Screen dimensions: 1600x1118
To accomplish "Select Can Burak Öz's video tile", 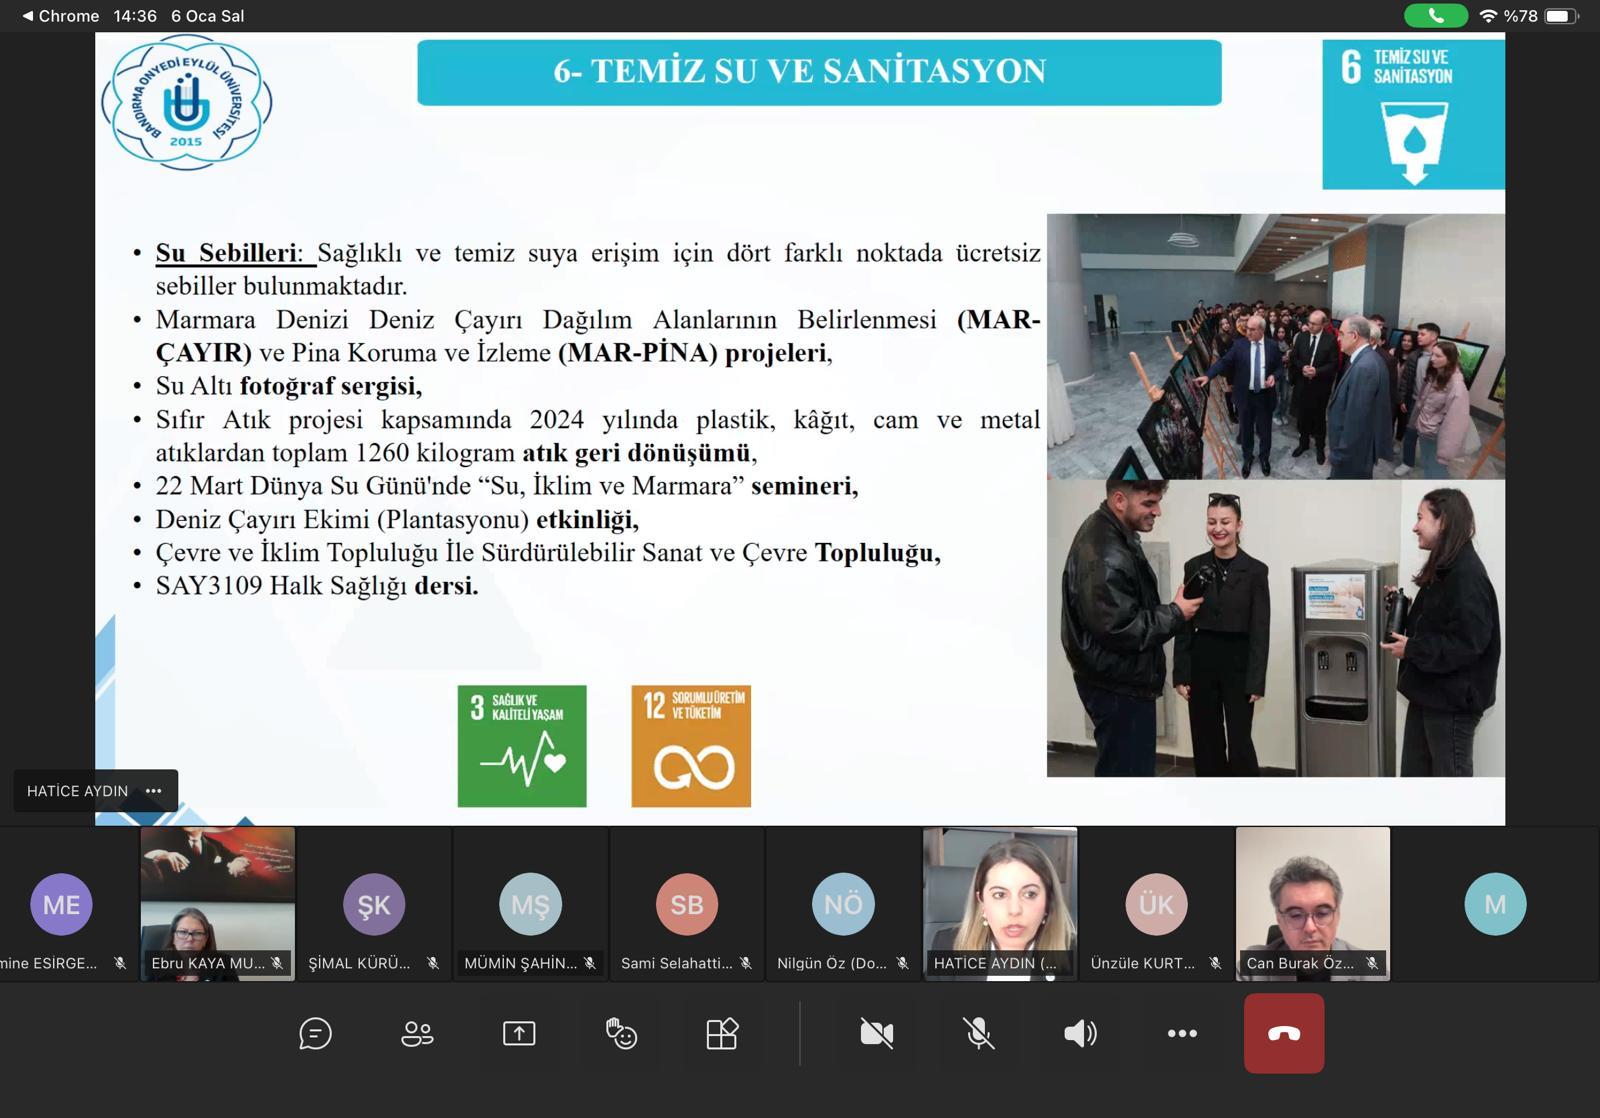I will click(x=1312, y=902).
